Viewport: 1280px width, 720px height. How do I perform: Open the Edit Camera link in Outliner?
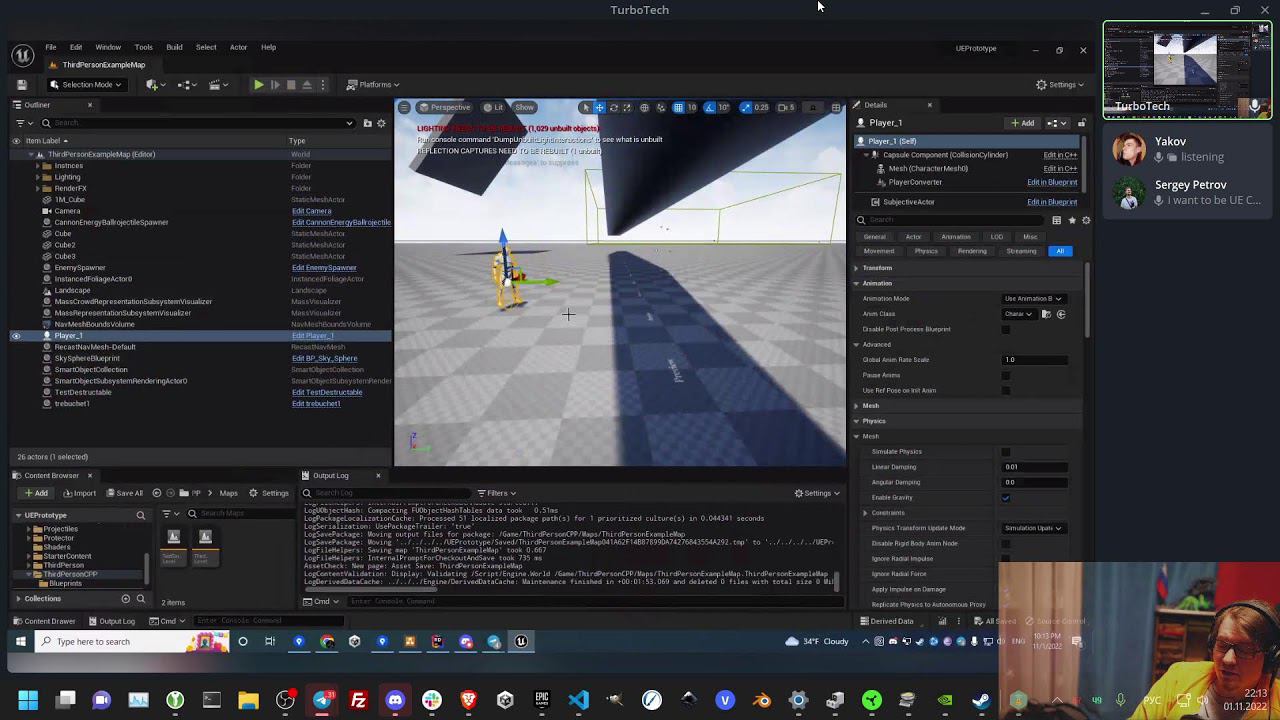point(311,211)
